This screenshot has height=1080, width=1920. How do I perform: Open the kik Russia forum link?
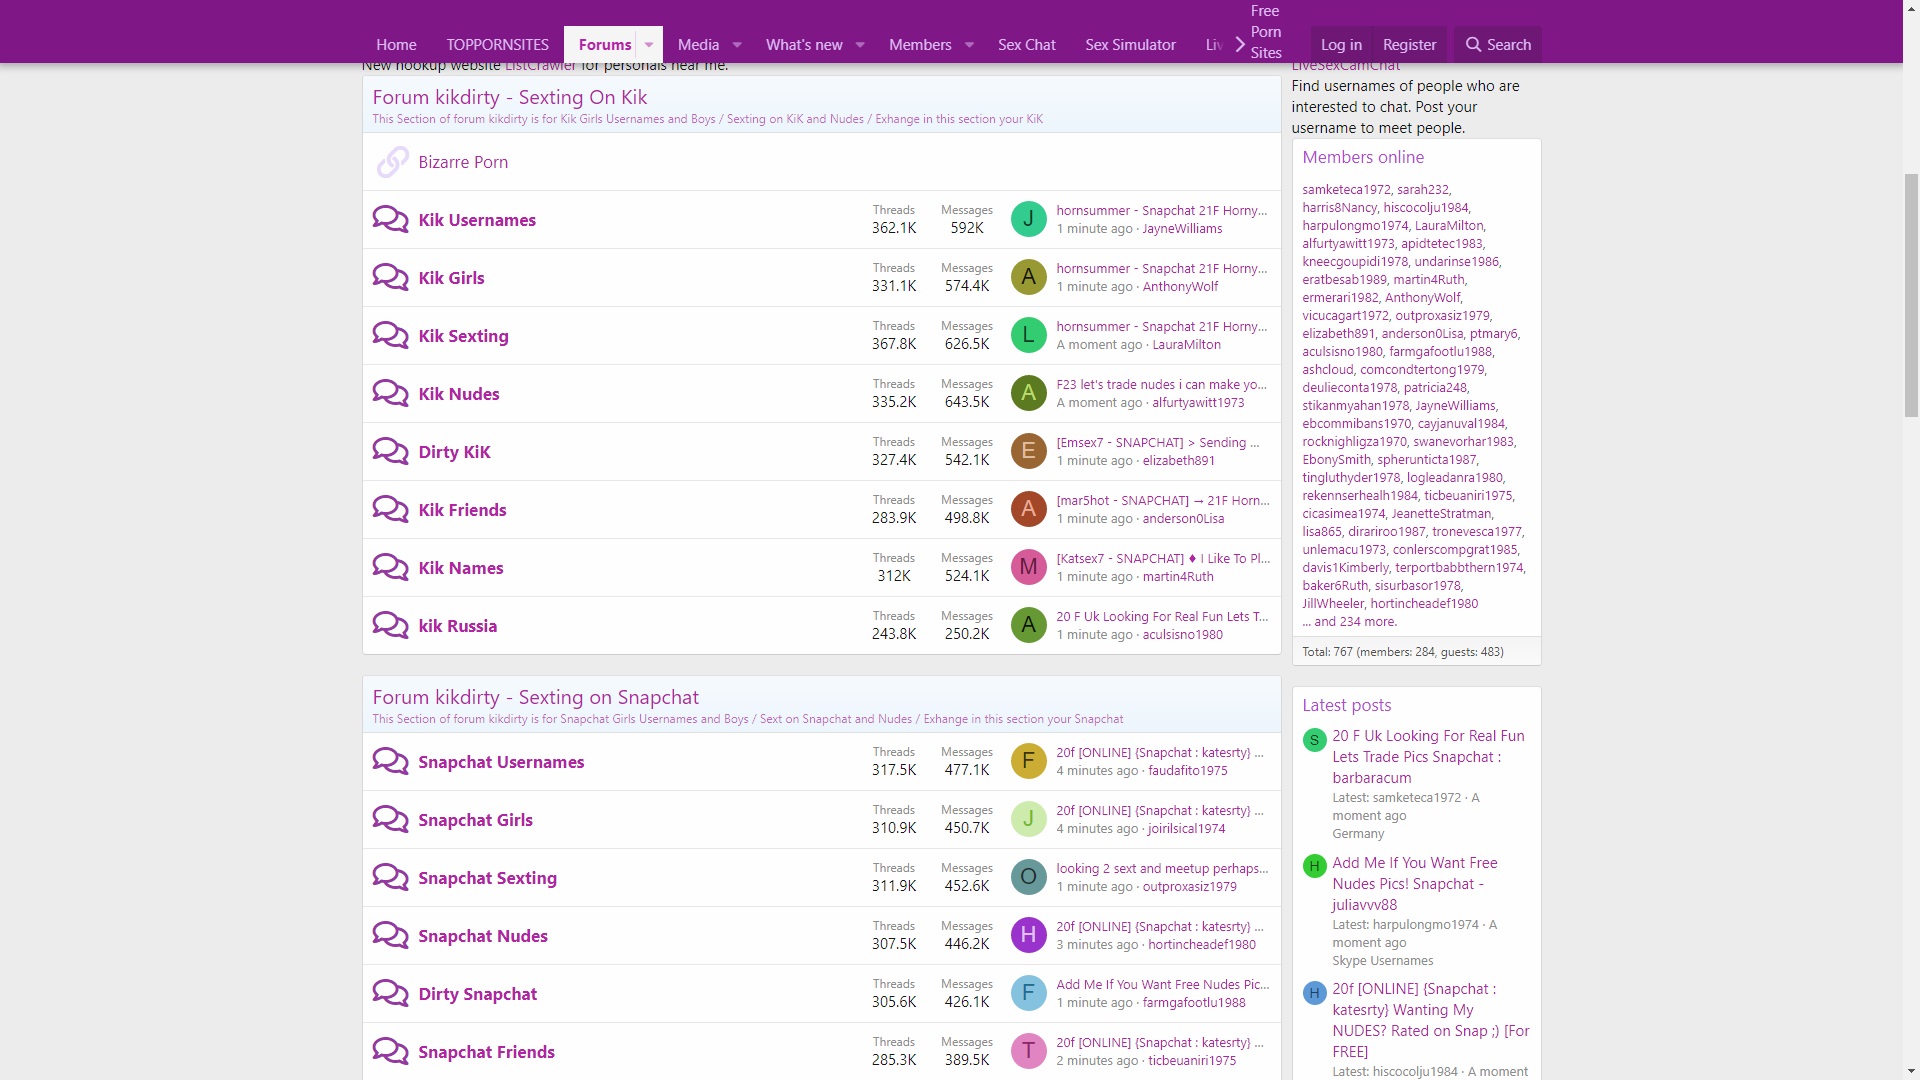(x=458, y=626)
